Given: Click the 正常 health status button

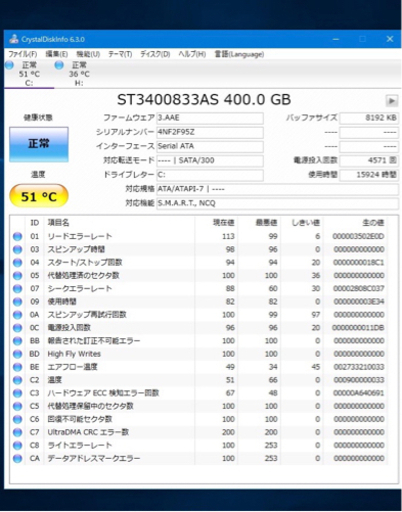Looking at the screenshot, I should pyautogui.click(x=39, y=144).
